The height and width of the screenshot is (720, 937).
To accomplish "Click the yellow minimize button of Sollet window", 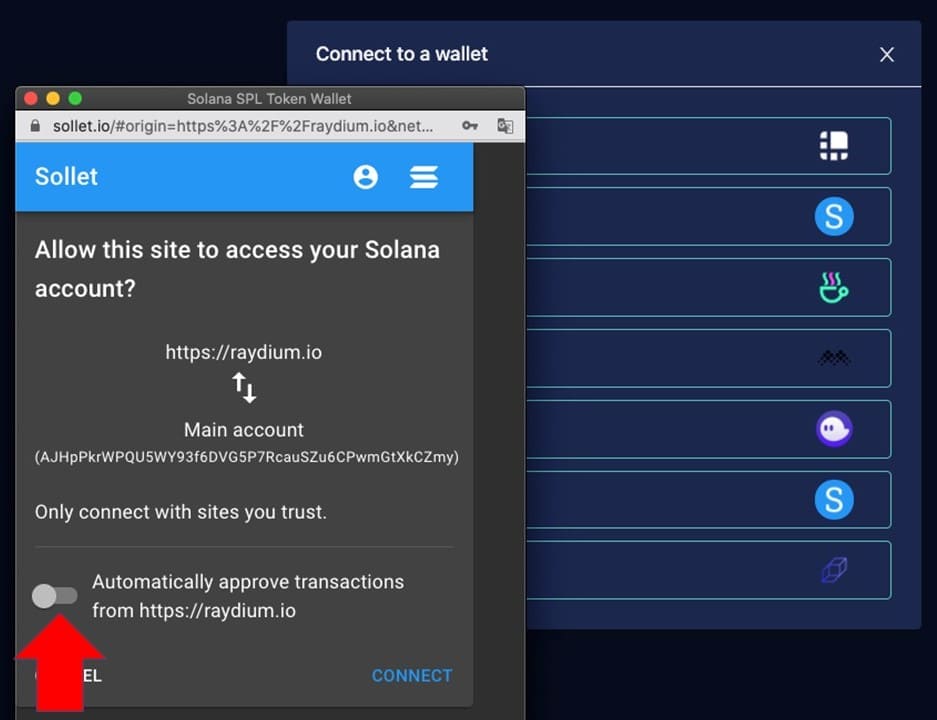I will [53, 98].
